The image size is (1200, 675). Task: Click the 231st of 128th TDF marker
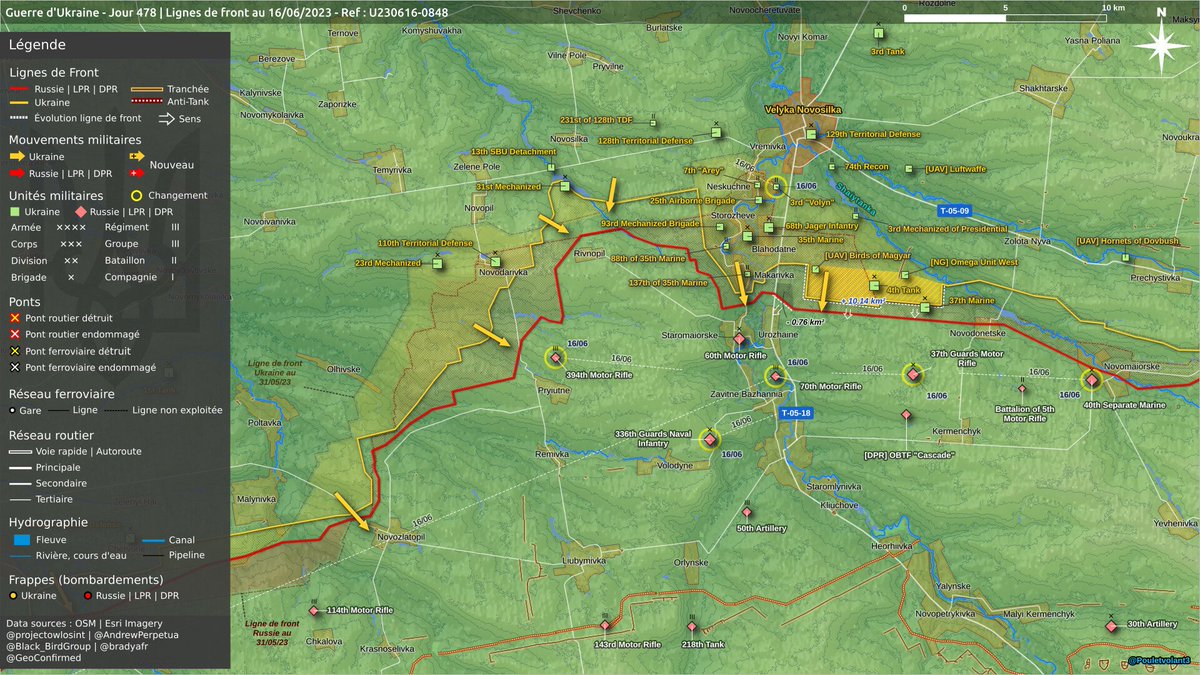click(653, 122)
